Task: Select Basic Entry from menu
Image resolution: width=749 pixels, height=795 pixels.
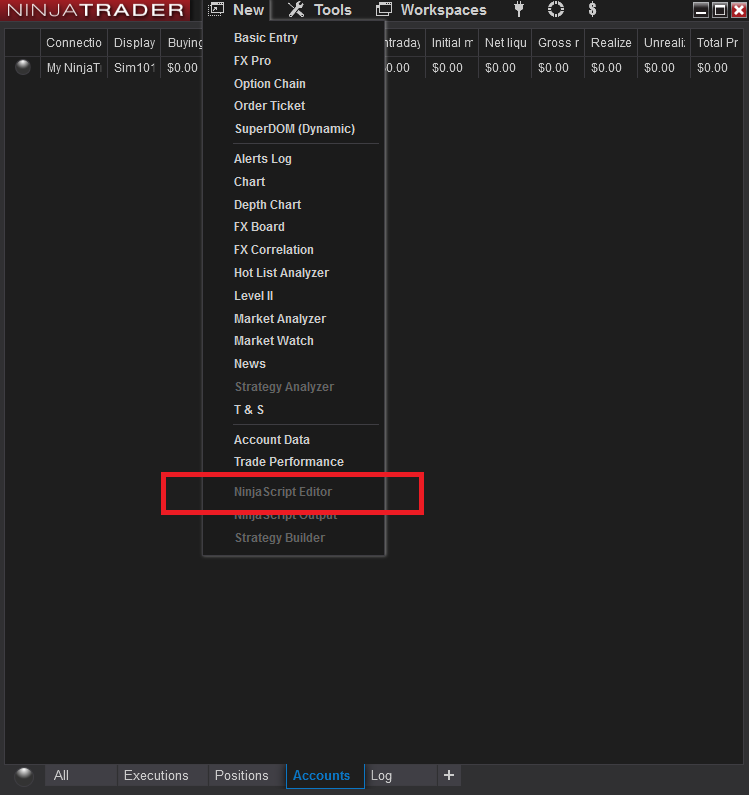Action: pyautogui.click(x=266, y=38)
